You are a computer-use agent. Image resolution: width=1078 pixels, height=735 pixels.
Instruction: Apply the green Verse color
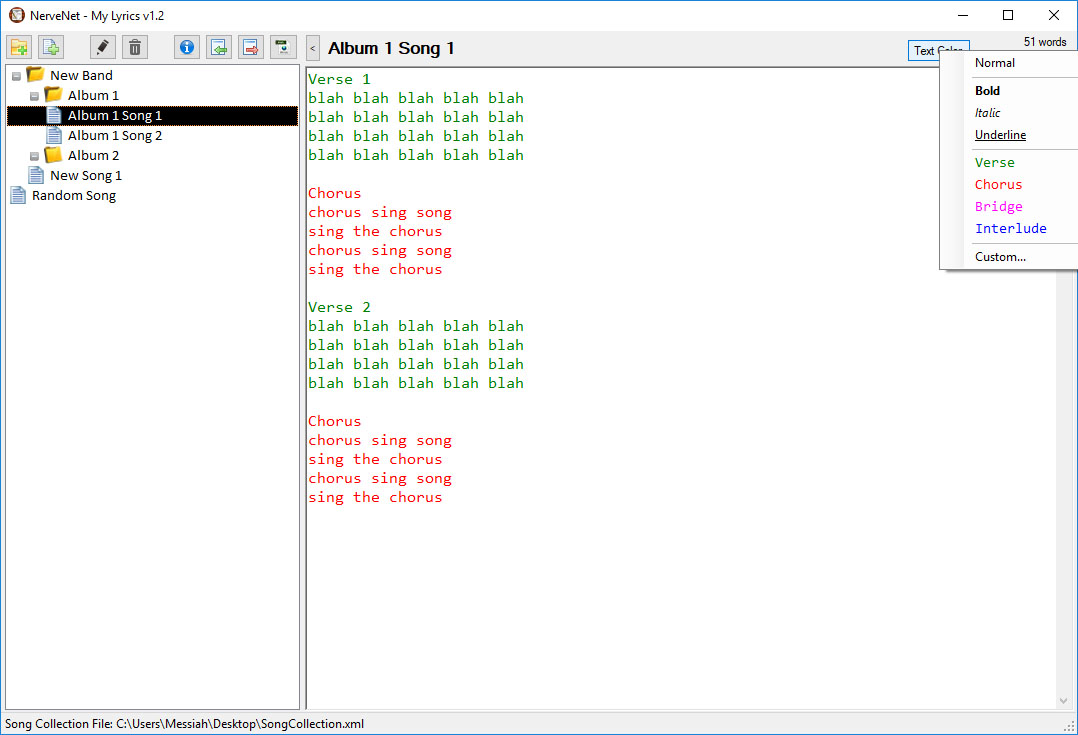click(x=994, y=163)
